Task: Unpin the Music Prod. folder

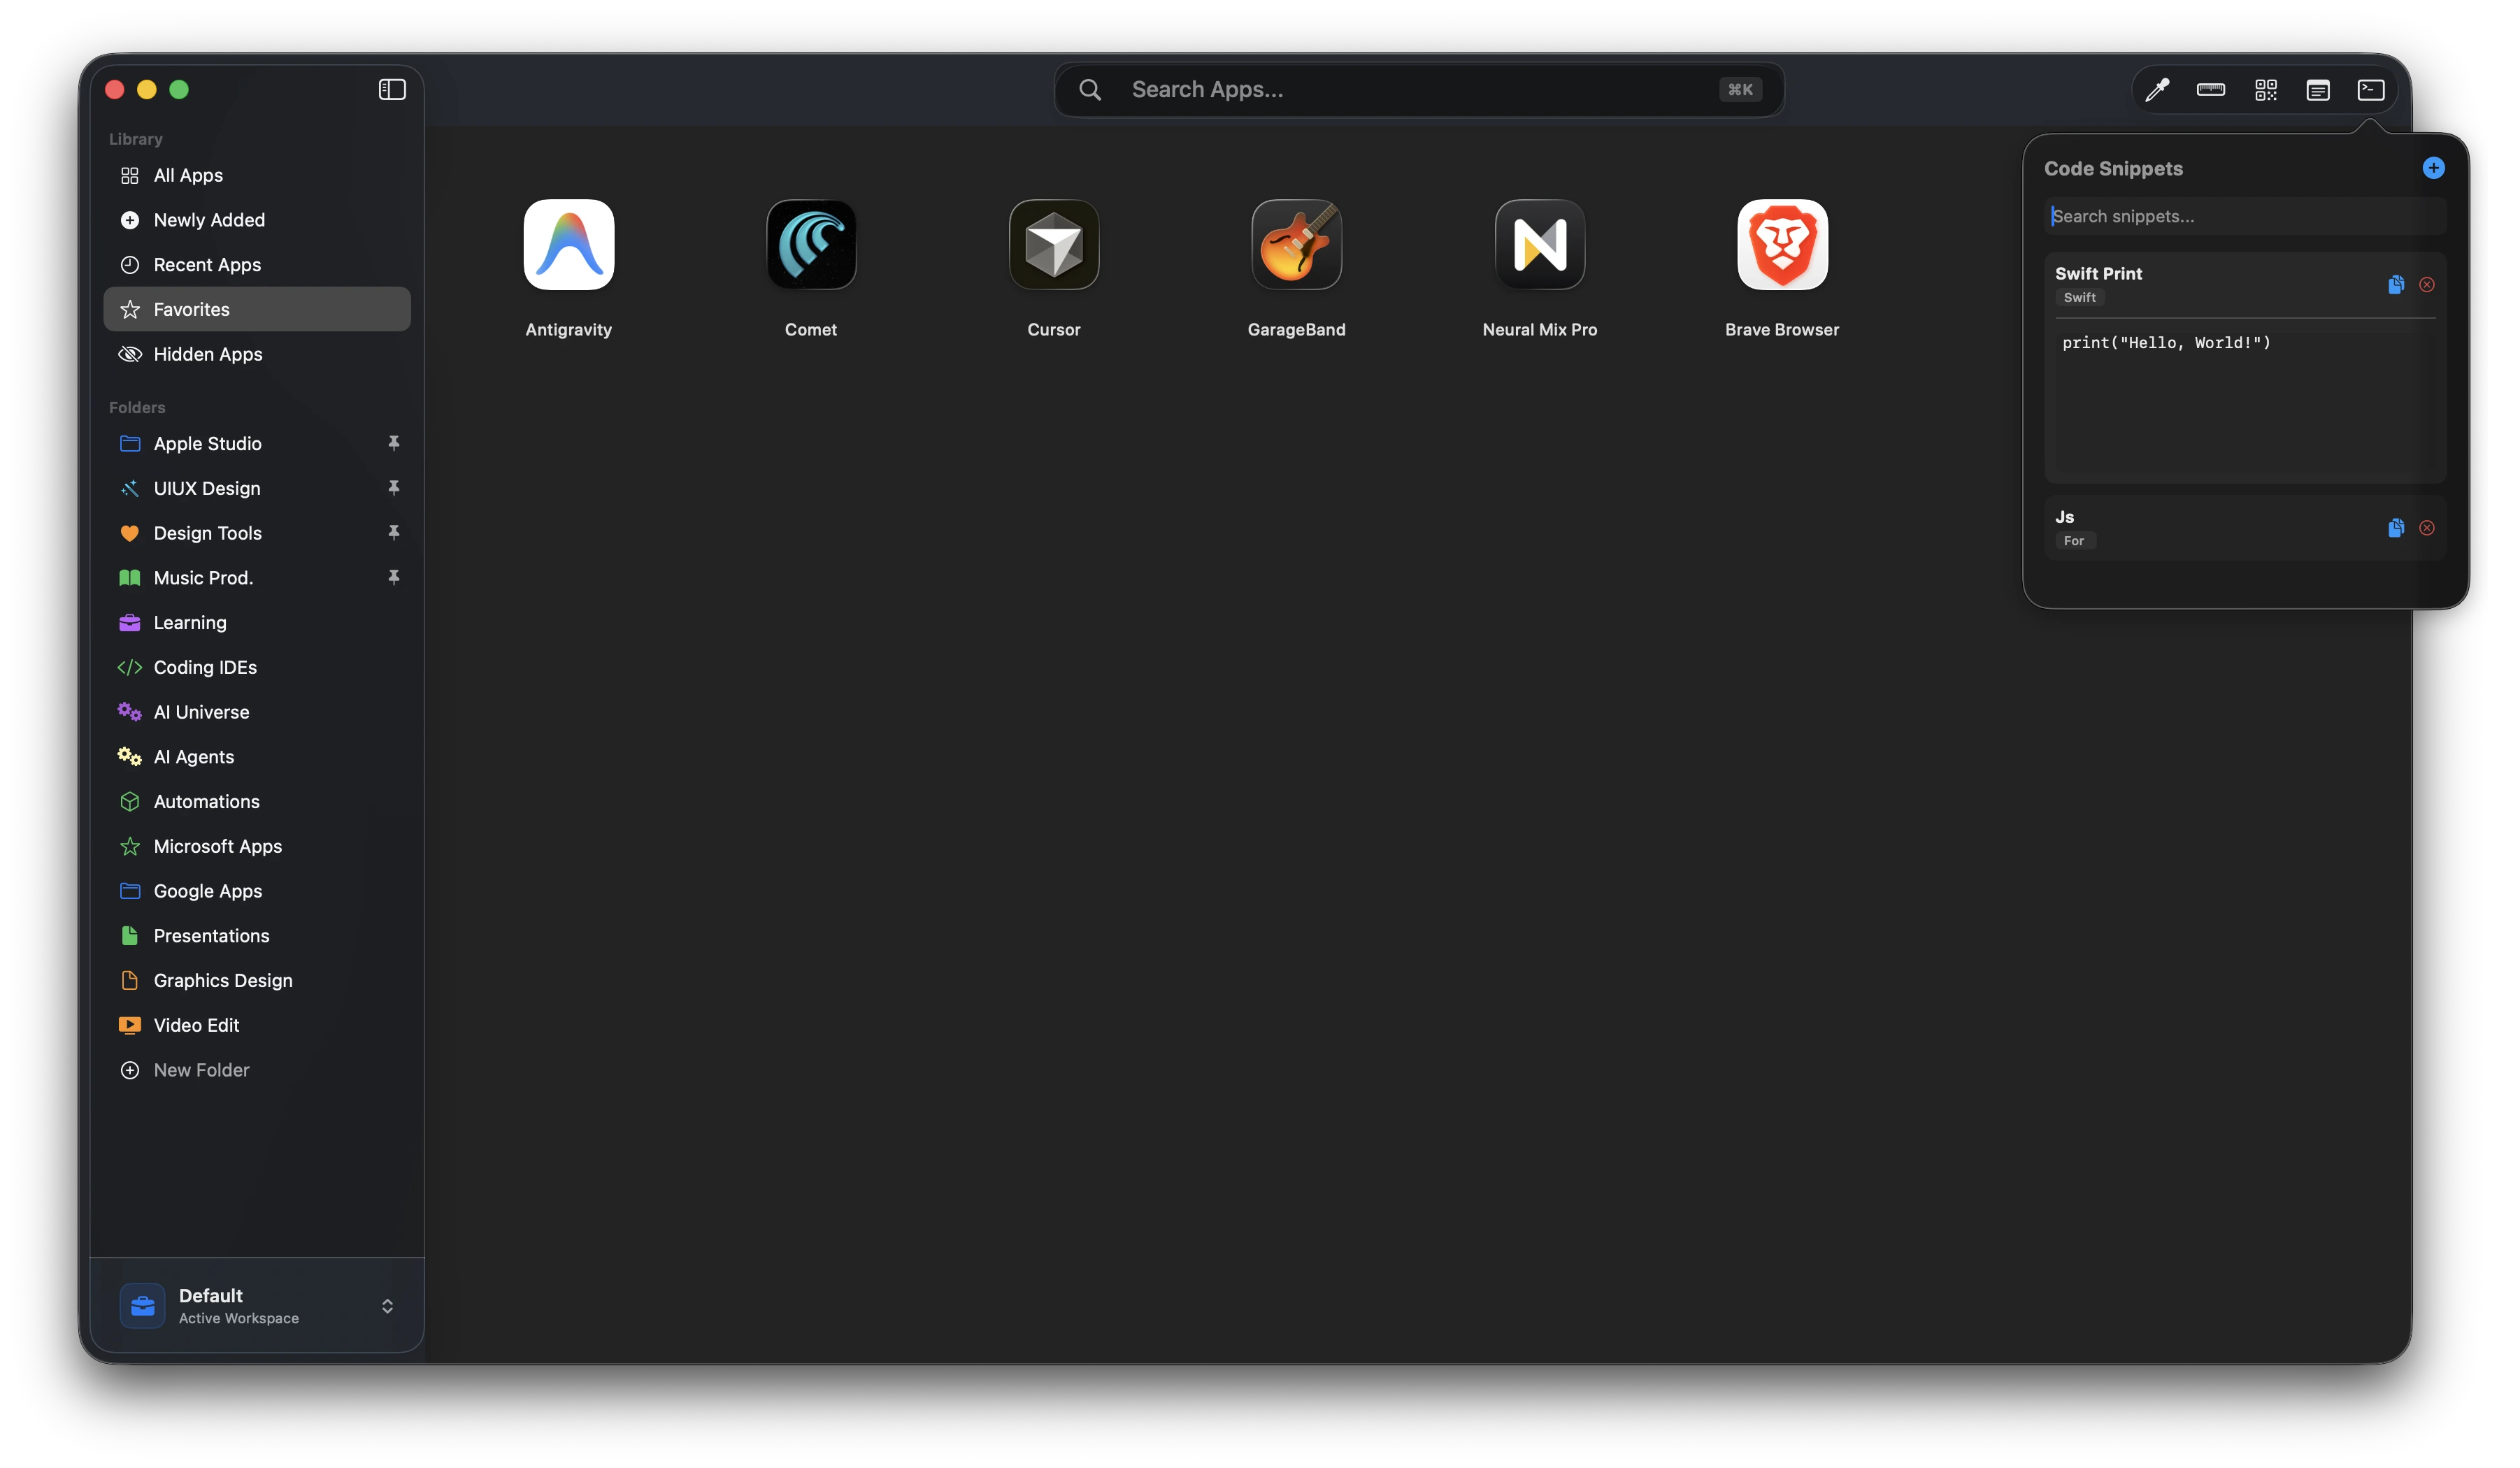Action: coord(394,577)
